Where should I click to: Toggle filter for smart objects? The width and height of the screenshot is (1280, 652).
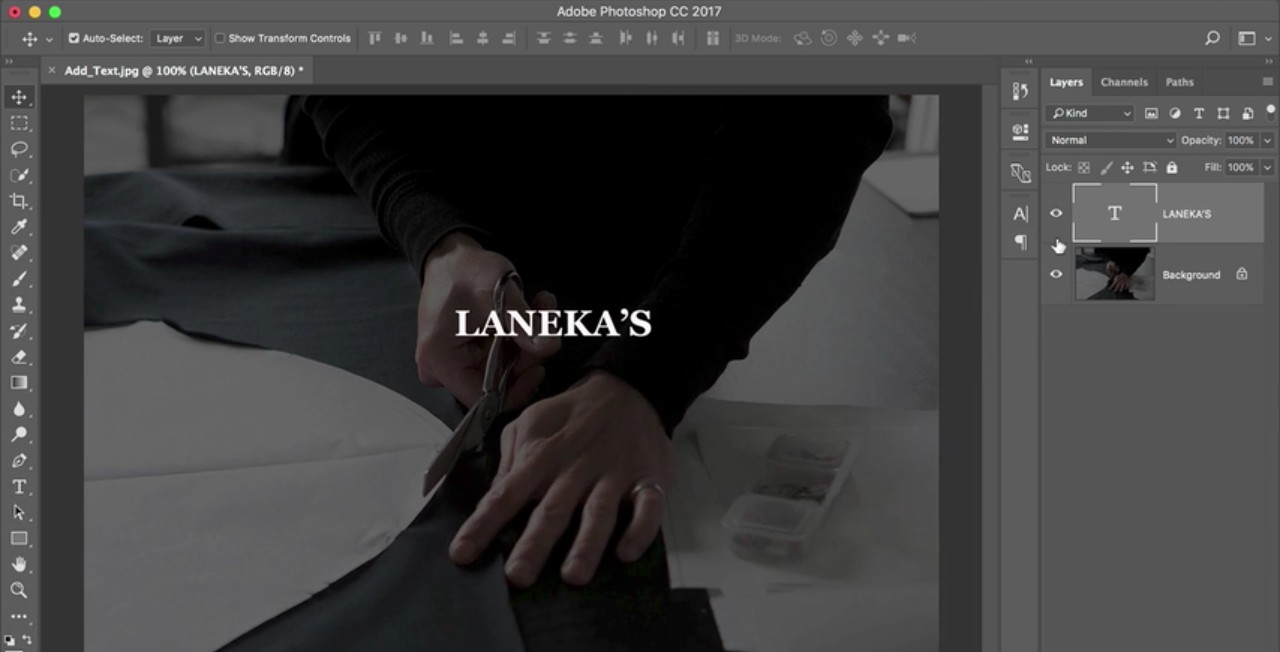click(x=1247, y=113)
